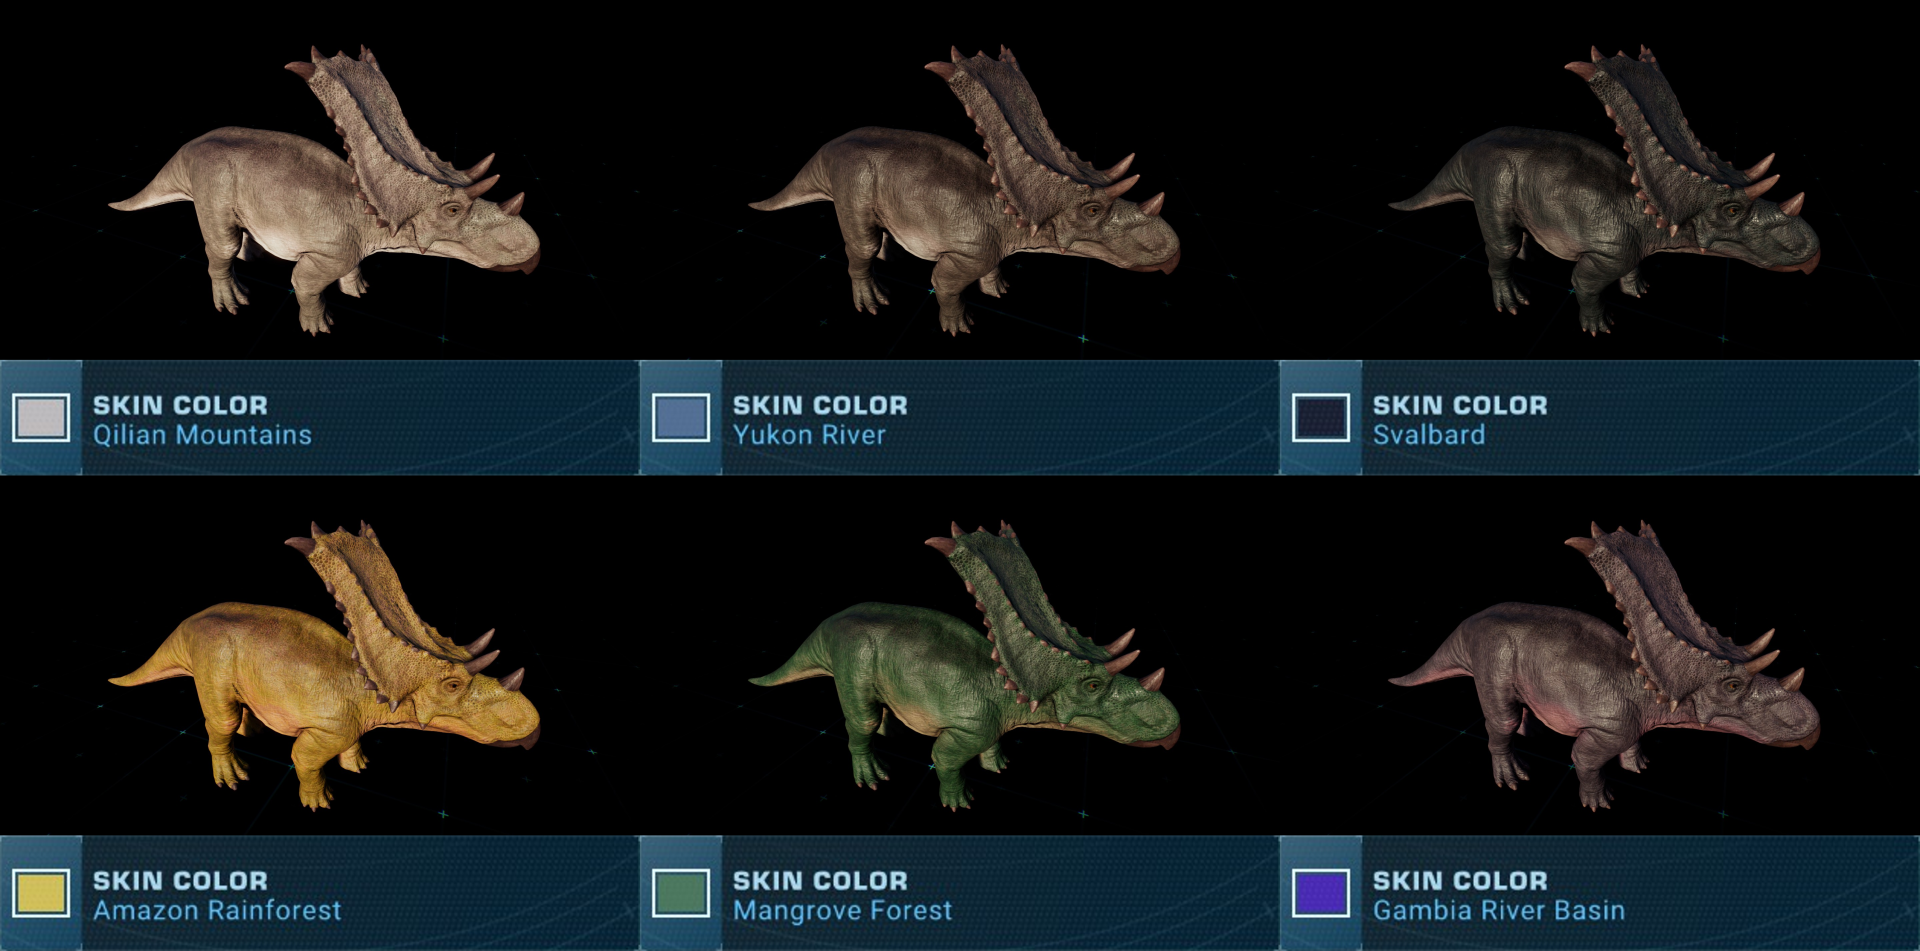Click the Svalbard skin label
This screenshot has width=1920, height=951.
pyautogui.click(x=1429, y=435)
